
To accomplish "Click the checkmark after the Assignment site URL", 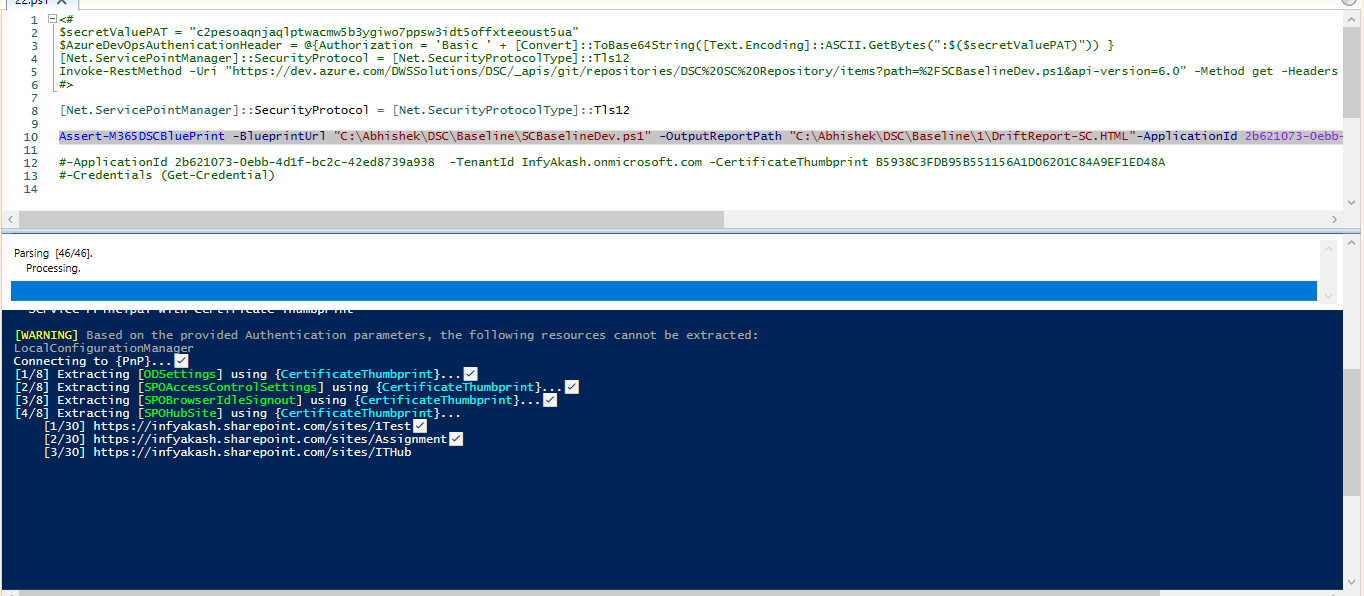I will pyautogui.click(x=456, y=438).
